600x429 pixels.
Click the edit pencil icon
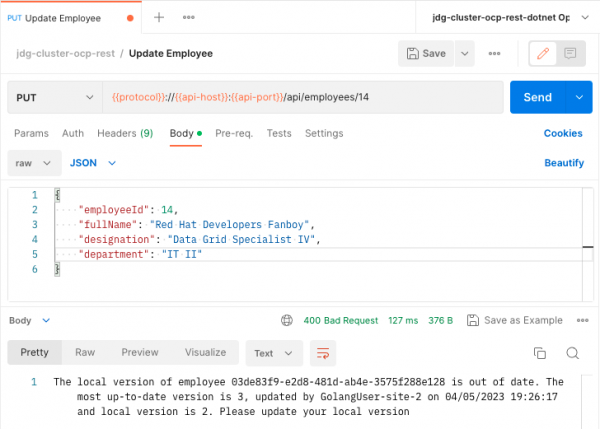(x=545, y=53)
